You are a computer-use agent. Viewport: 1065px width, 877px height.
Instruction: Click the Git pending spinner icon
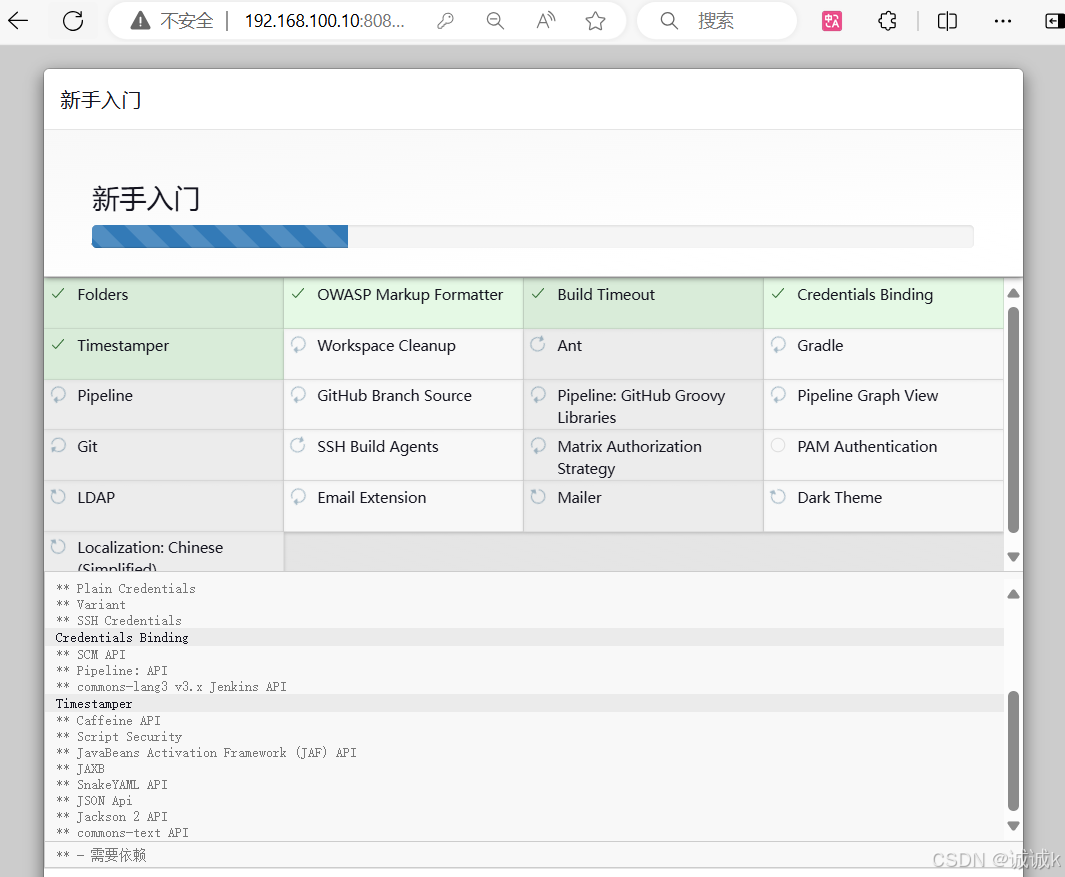pos(58,446)
